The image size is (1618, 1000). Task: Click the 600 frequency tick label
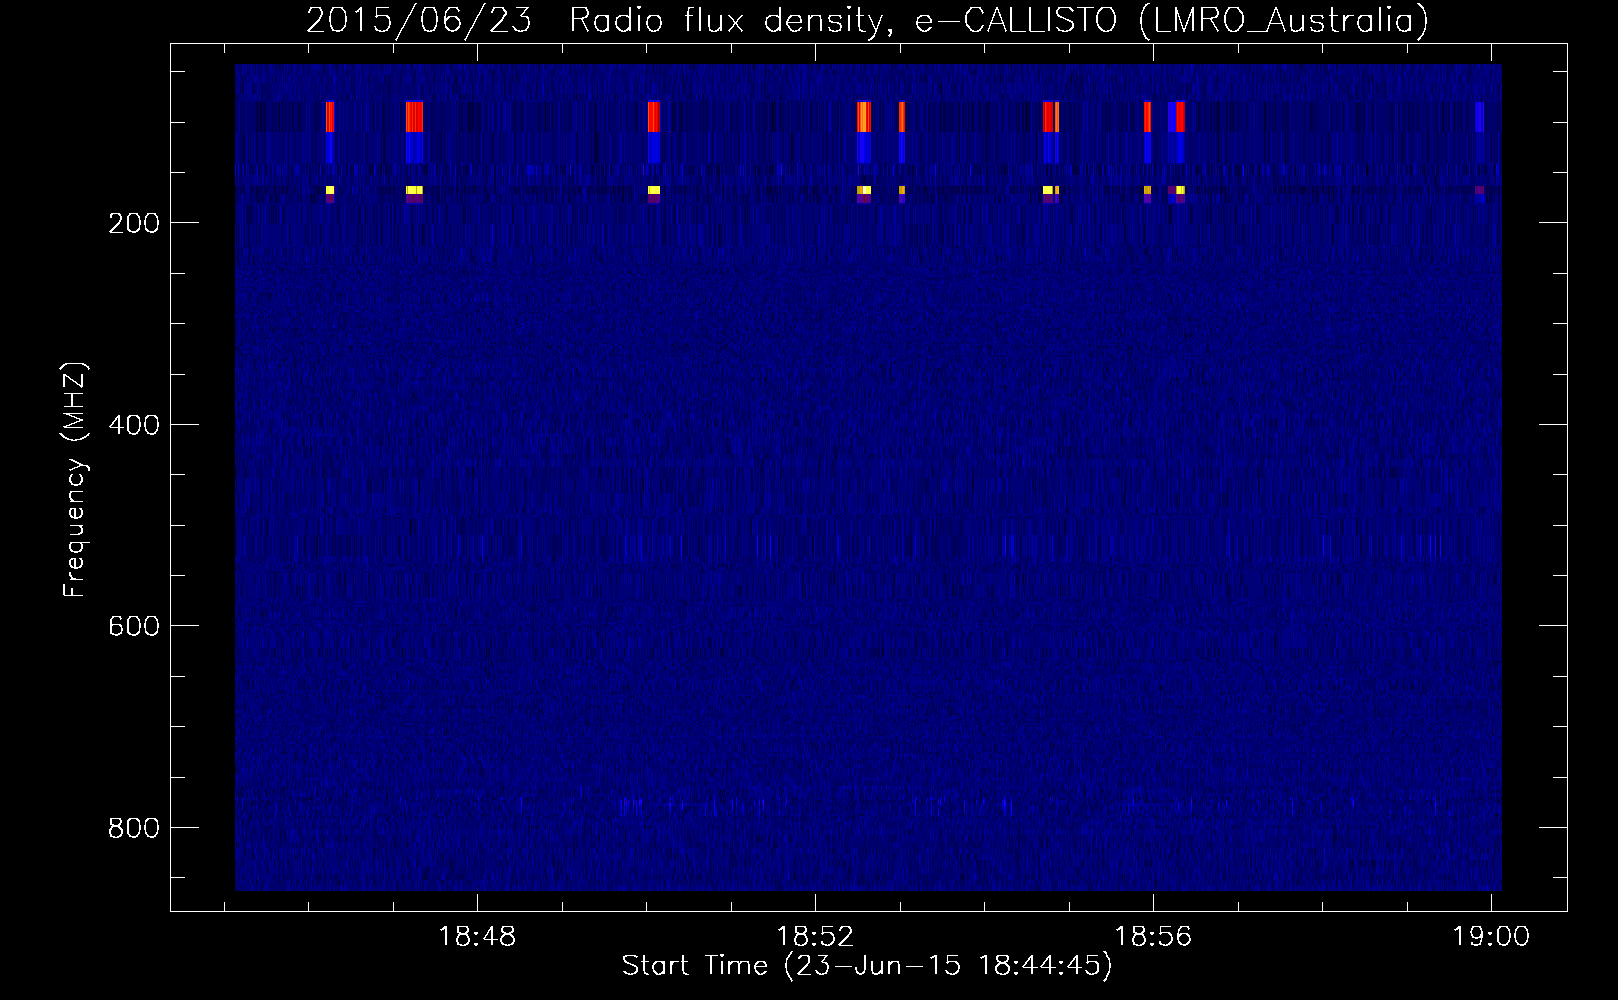(x=134, y=626)
